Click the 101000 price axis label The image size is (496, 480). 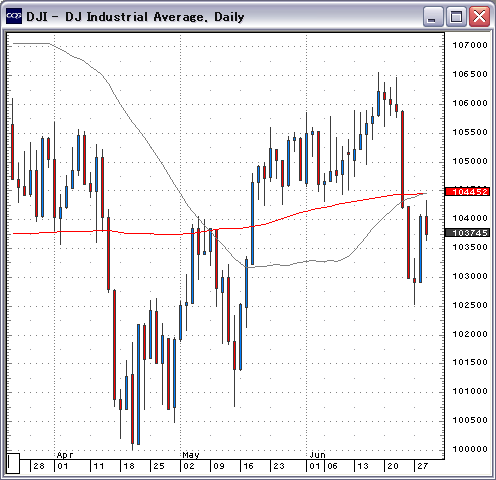tap(470, 391)
